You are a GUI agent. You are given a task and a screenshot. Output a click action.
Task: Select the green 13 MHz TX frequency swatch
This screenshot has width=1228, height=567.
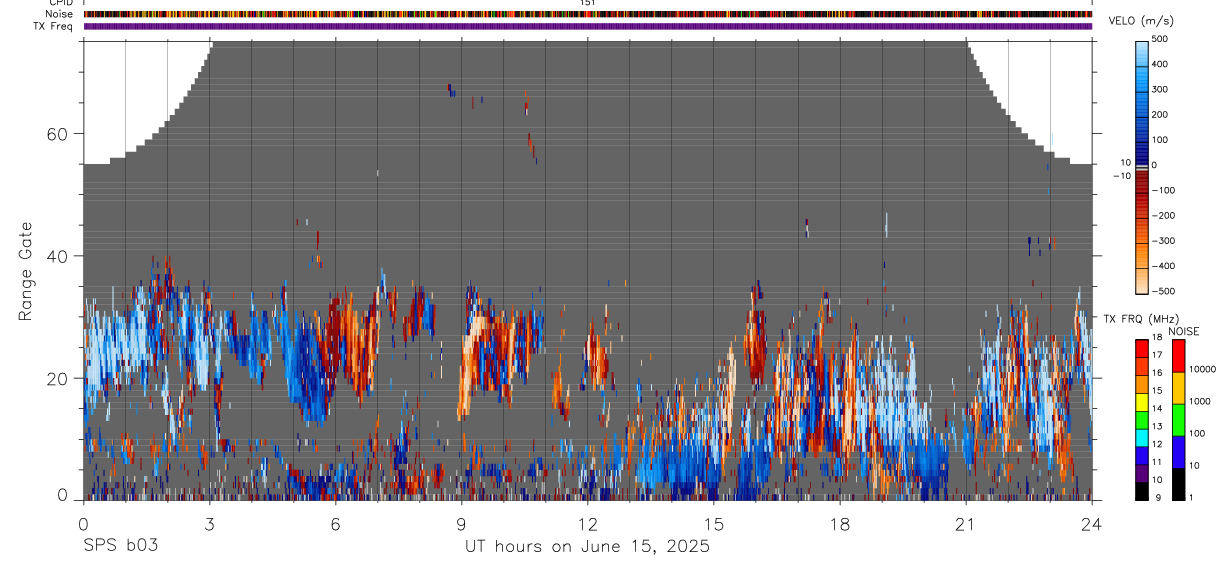(1141, 420)
